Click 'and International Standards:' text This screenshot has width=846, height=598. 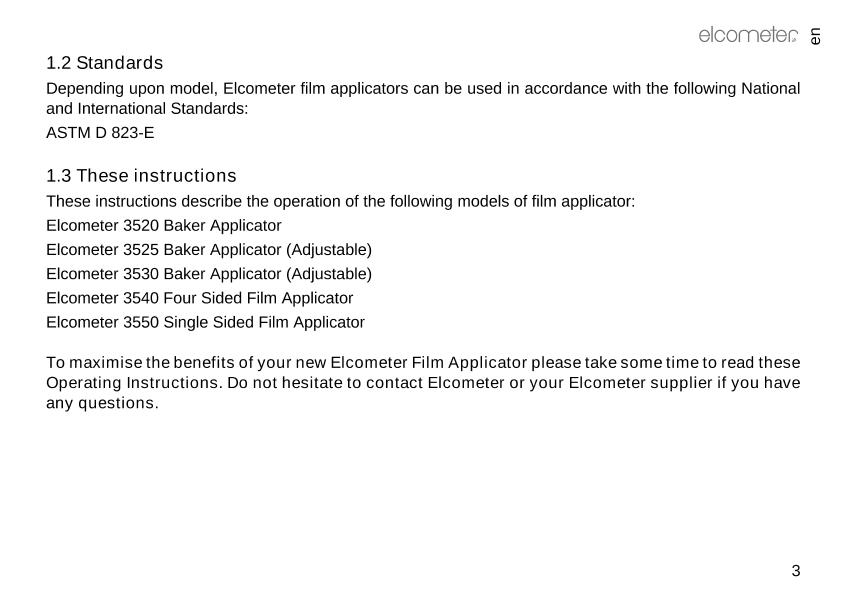click(x=147, y=108)
